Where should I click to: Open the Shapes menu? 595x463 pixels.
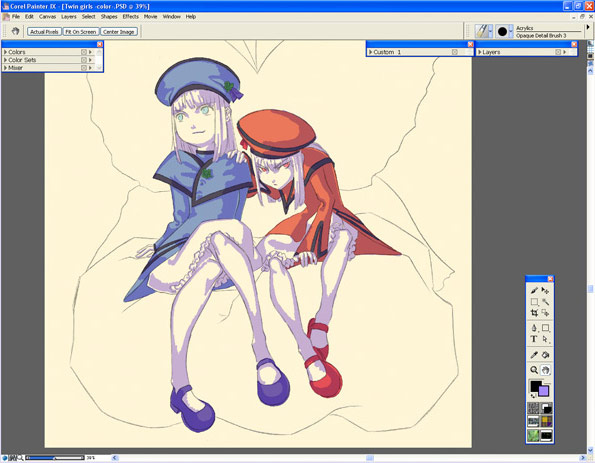(109, 17)
